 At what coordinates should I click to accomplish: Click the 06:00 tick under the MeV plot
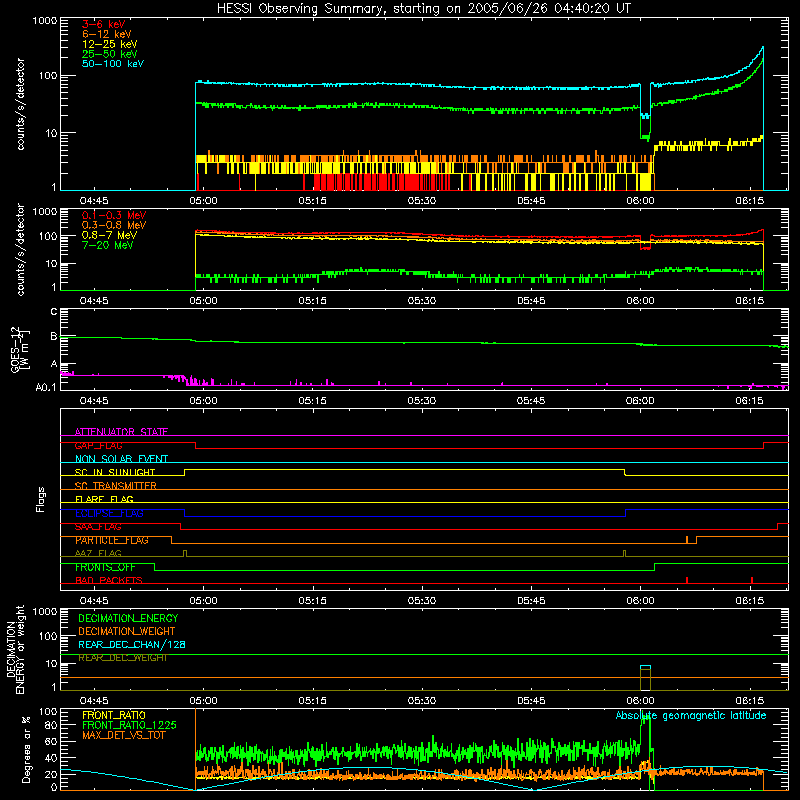click(640, 301)
